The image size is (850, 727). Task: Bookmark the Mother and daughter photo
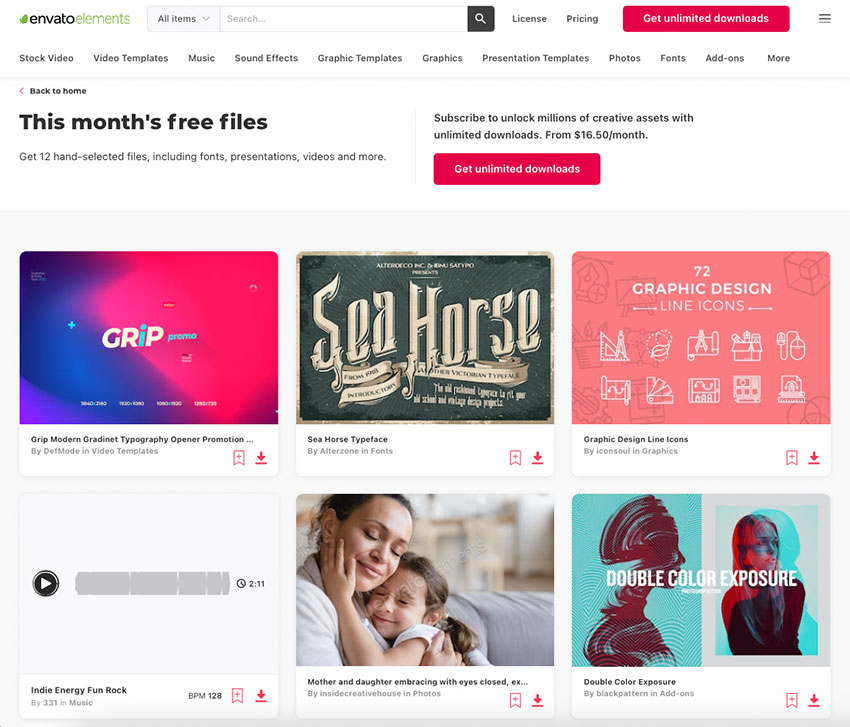(516, 700)
